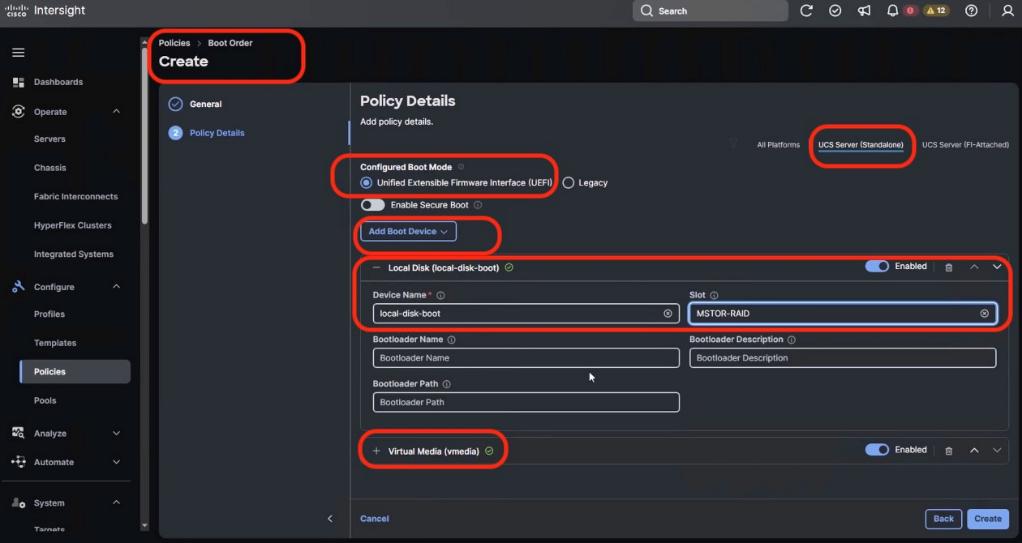Click the sidebar scrollbar down arrow

(x=144, y=525)
